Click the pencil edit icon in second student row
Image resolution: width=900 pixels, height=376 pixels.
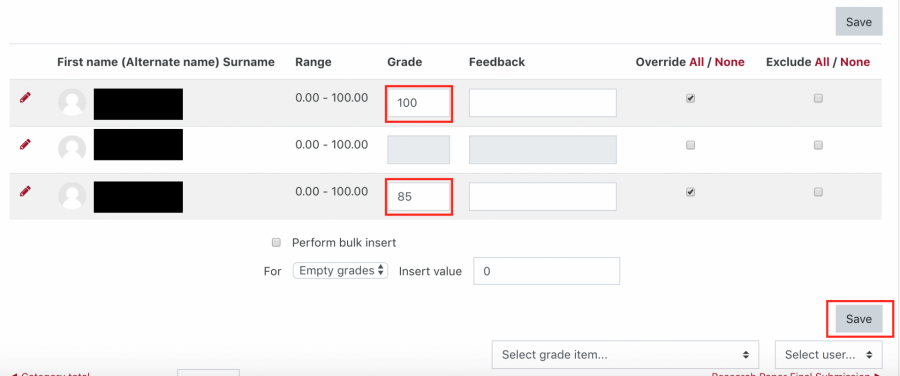[x=25, y=145]
